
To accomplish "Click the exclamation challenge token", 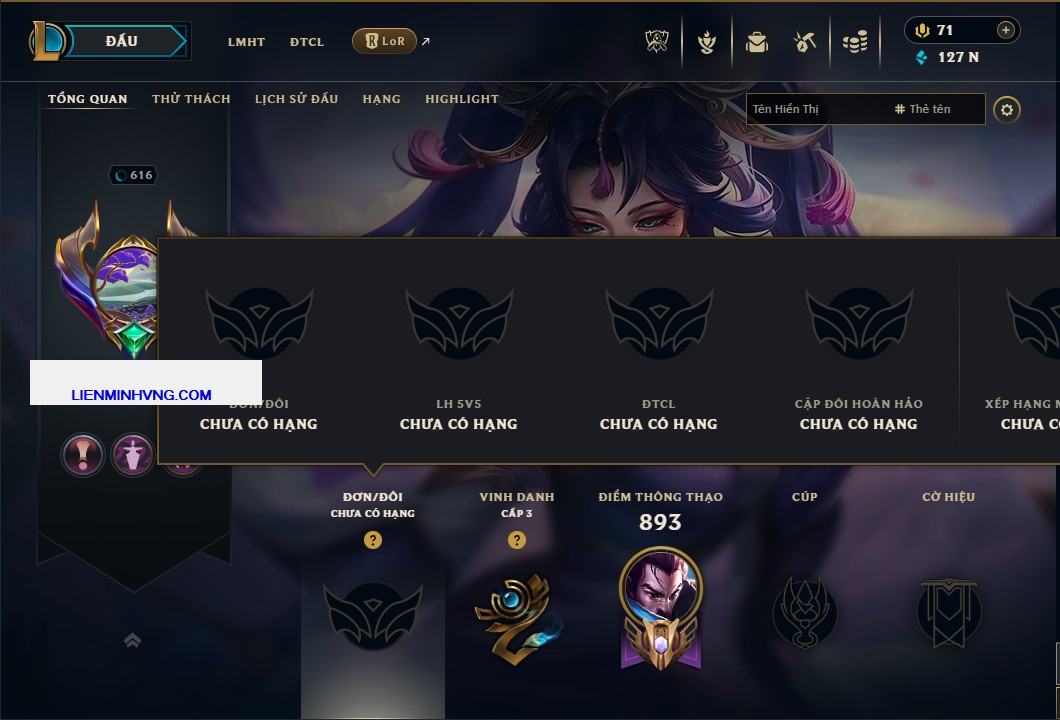I will (82, 454).
